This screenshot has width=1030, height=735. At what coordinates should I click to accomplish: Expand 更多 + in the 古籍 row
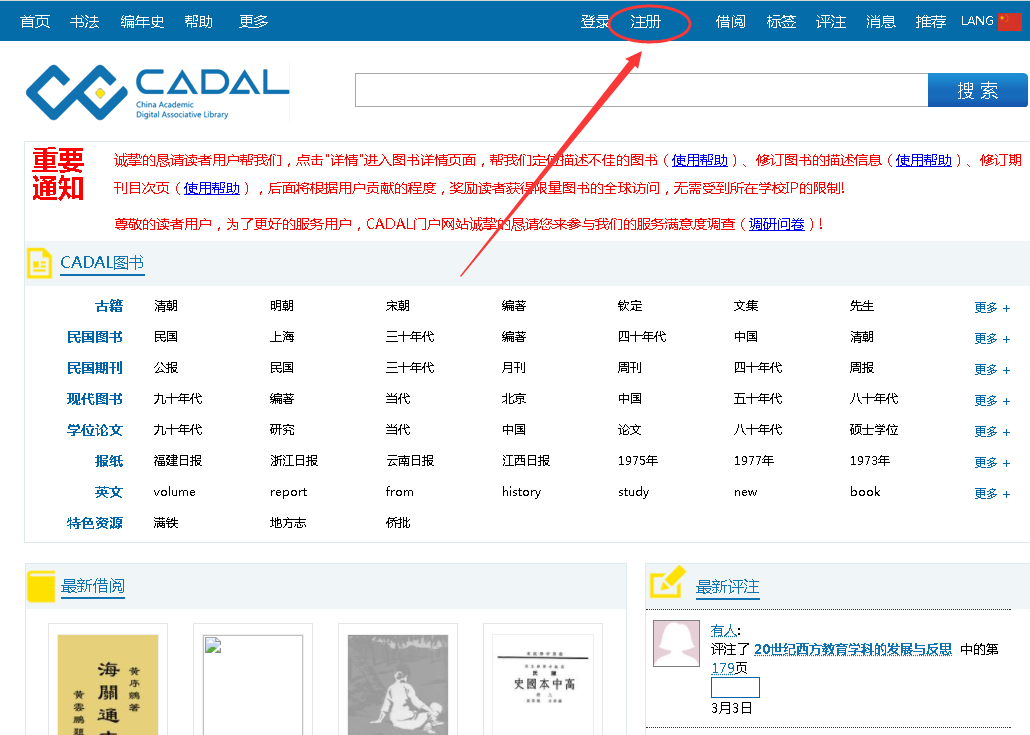coord(992,307)
